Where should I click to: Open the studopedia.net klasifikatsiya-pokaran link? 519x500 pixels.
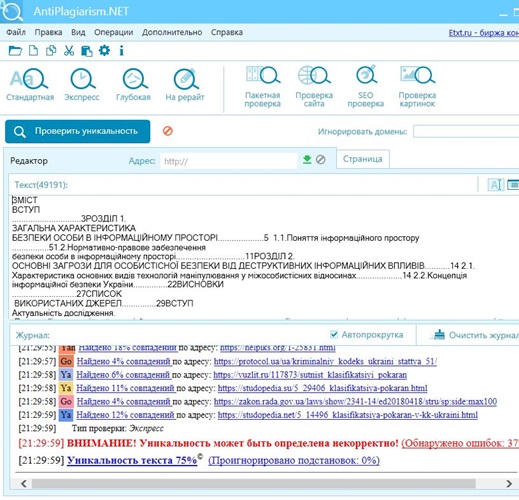coord(348,415)
